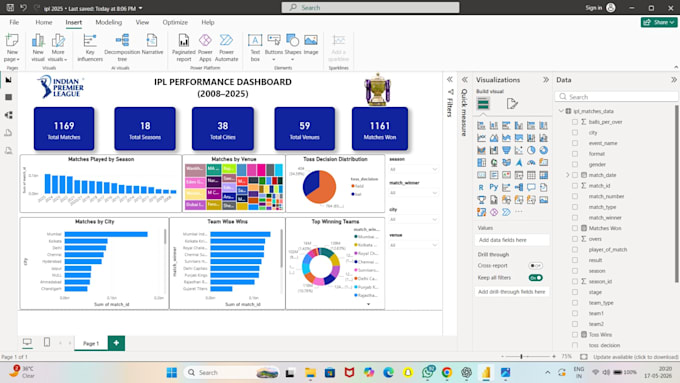Switch to Report view in left sidebar

[8, 80]
